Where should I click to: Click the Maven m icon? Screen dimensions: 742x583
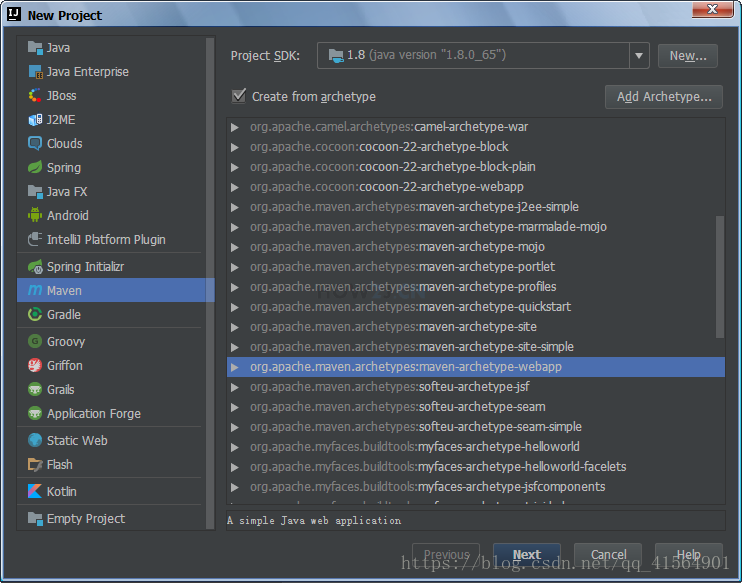(35, 290)
